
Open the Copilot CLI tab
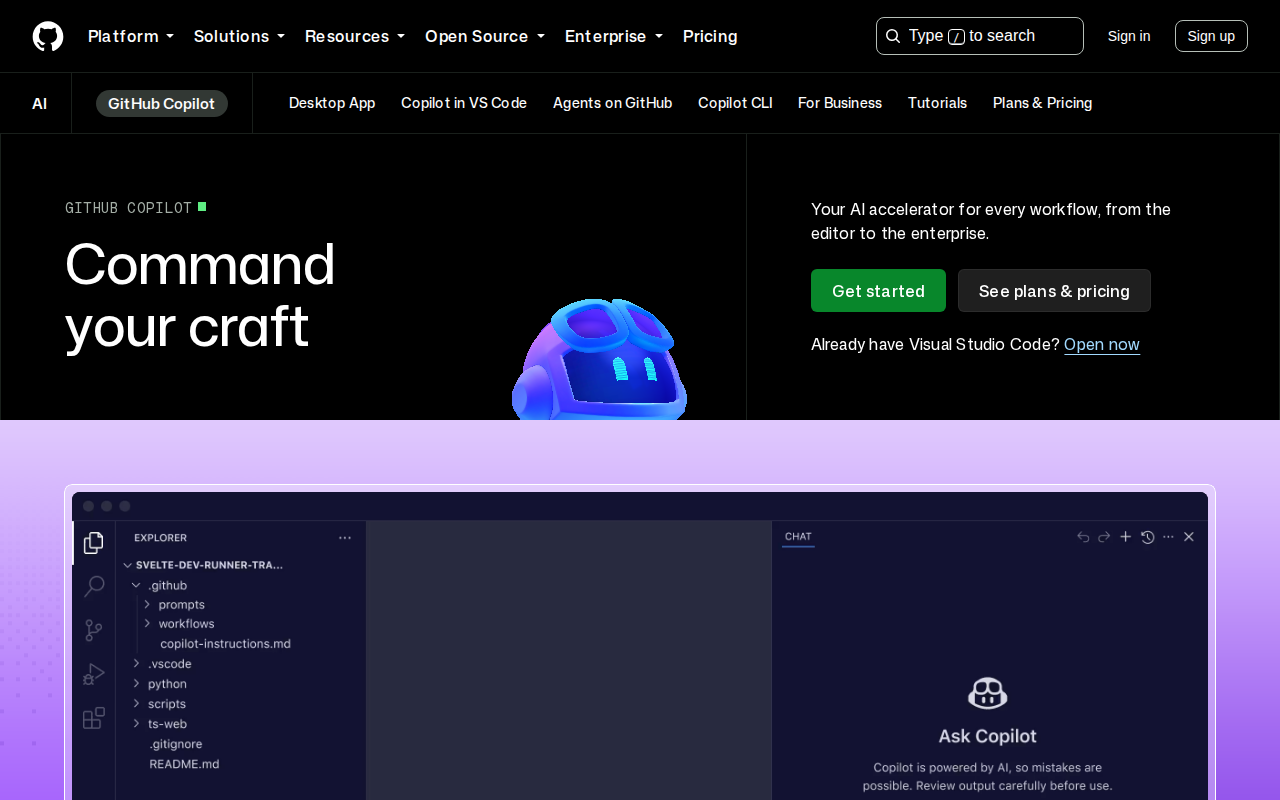coord(735,103)
